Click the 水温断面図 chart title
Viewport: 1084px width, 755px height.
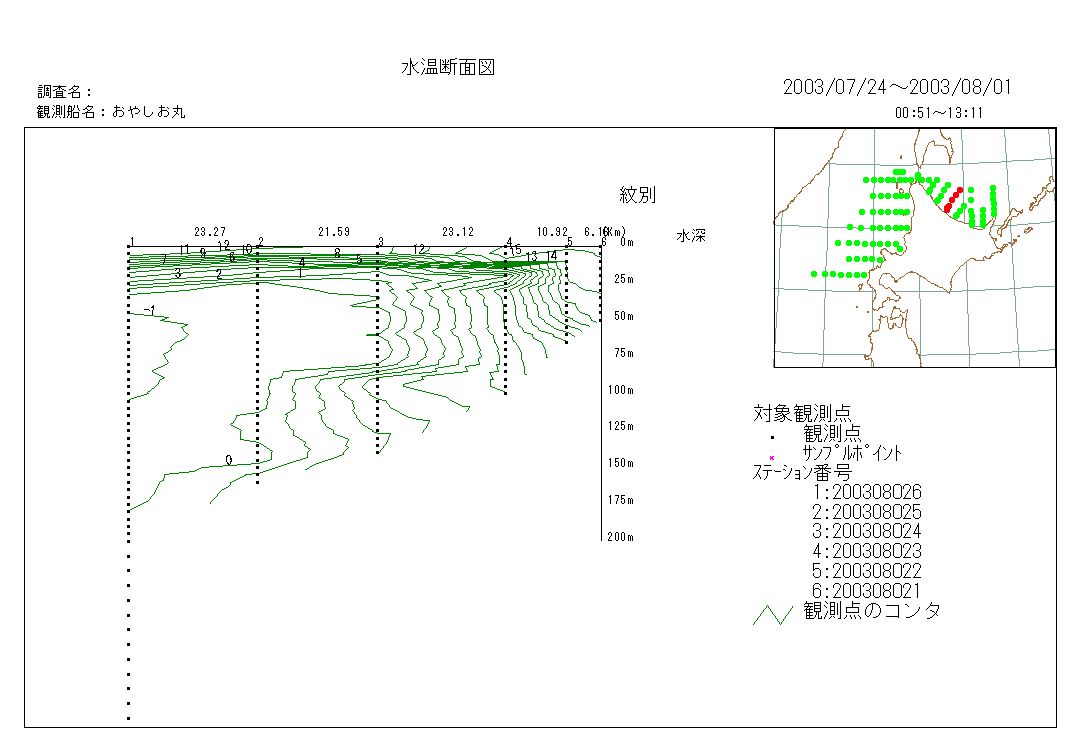click(x=448, y=68)
